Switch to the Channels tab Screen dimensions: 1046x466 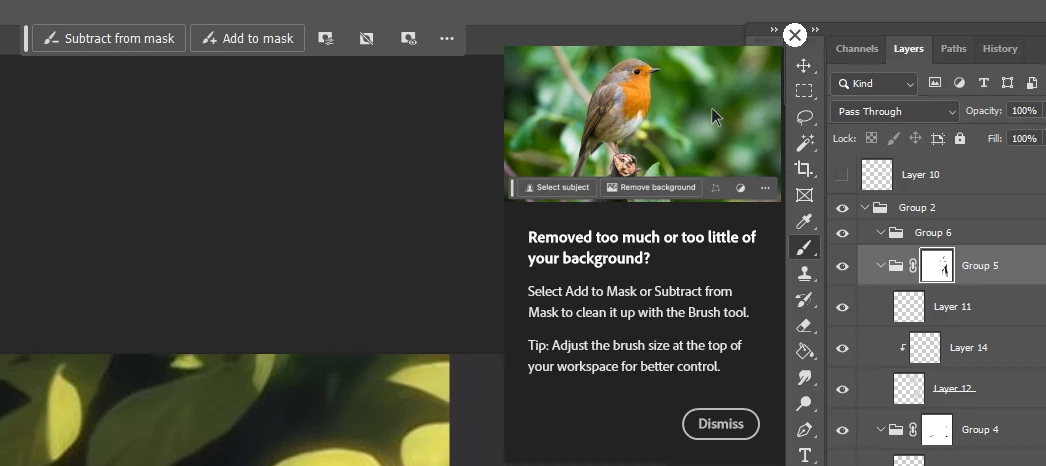pos(857,49)
